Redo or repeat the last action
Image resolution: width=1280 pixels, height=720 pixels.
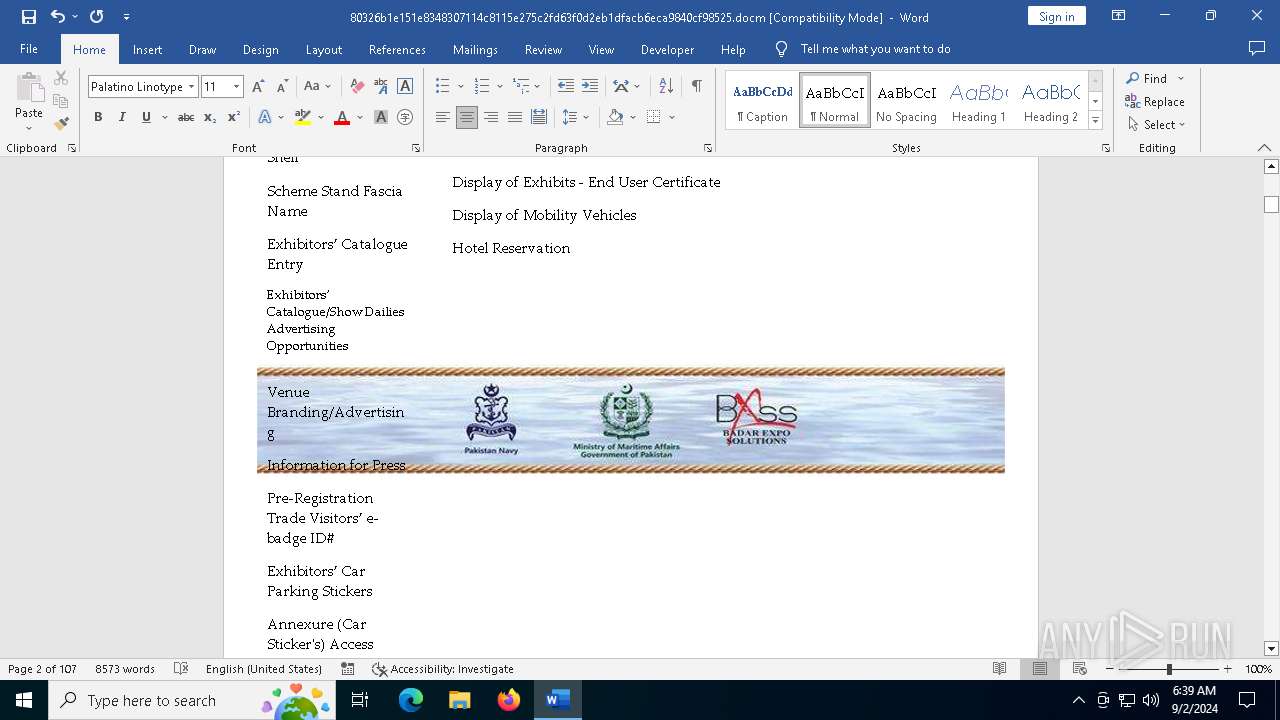tap(96, 17)
